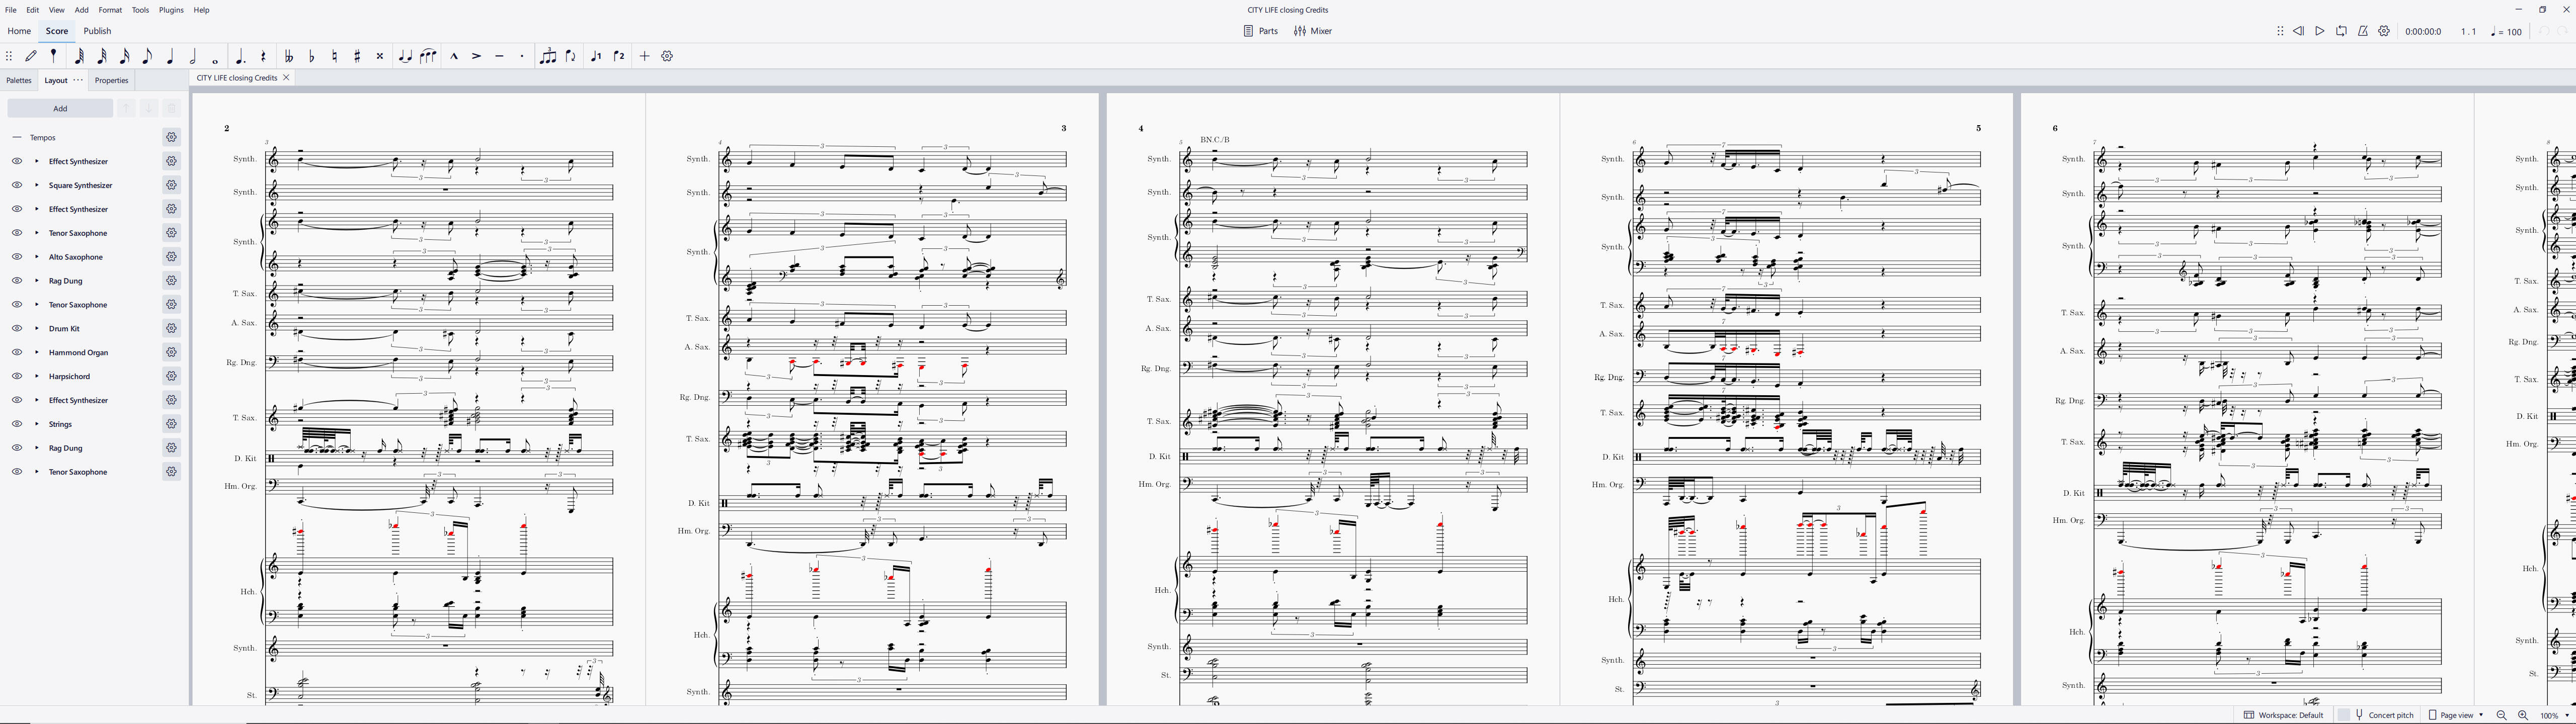Toggle visibility of Harpsichord
Screen dimensions: 2576x724
(17, 376)
